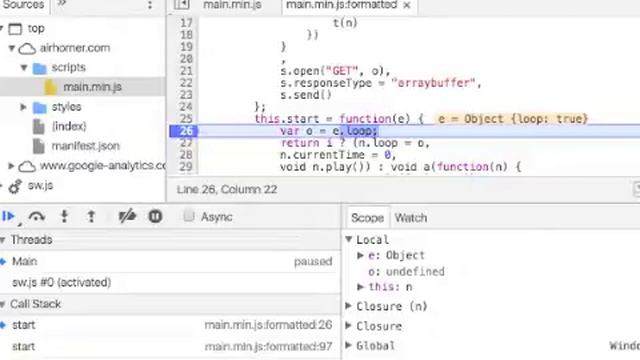640x360 pixels.
Task: Step over next function call
Action: tap(37, 217)
